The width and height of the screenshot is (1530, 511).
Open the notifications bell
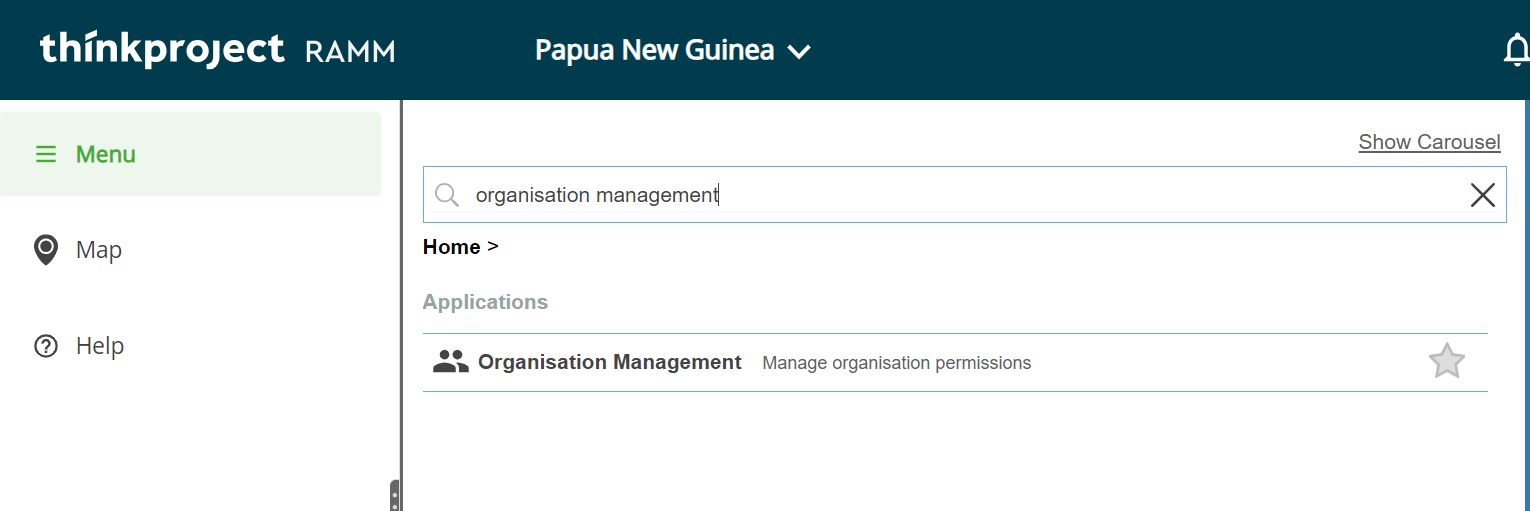tap(1516, 50)
